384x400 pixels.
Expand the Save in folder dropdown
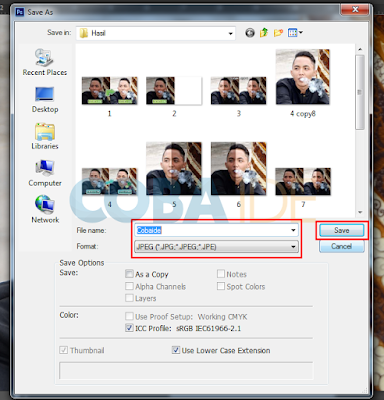click(x=230, y=33)
